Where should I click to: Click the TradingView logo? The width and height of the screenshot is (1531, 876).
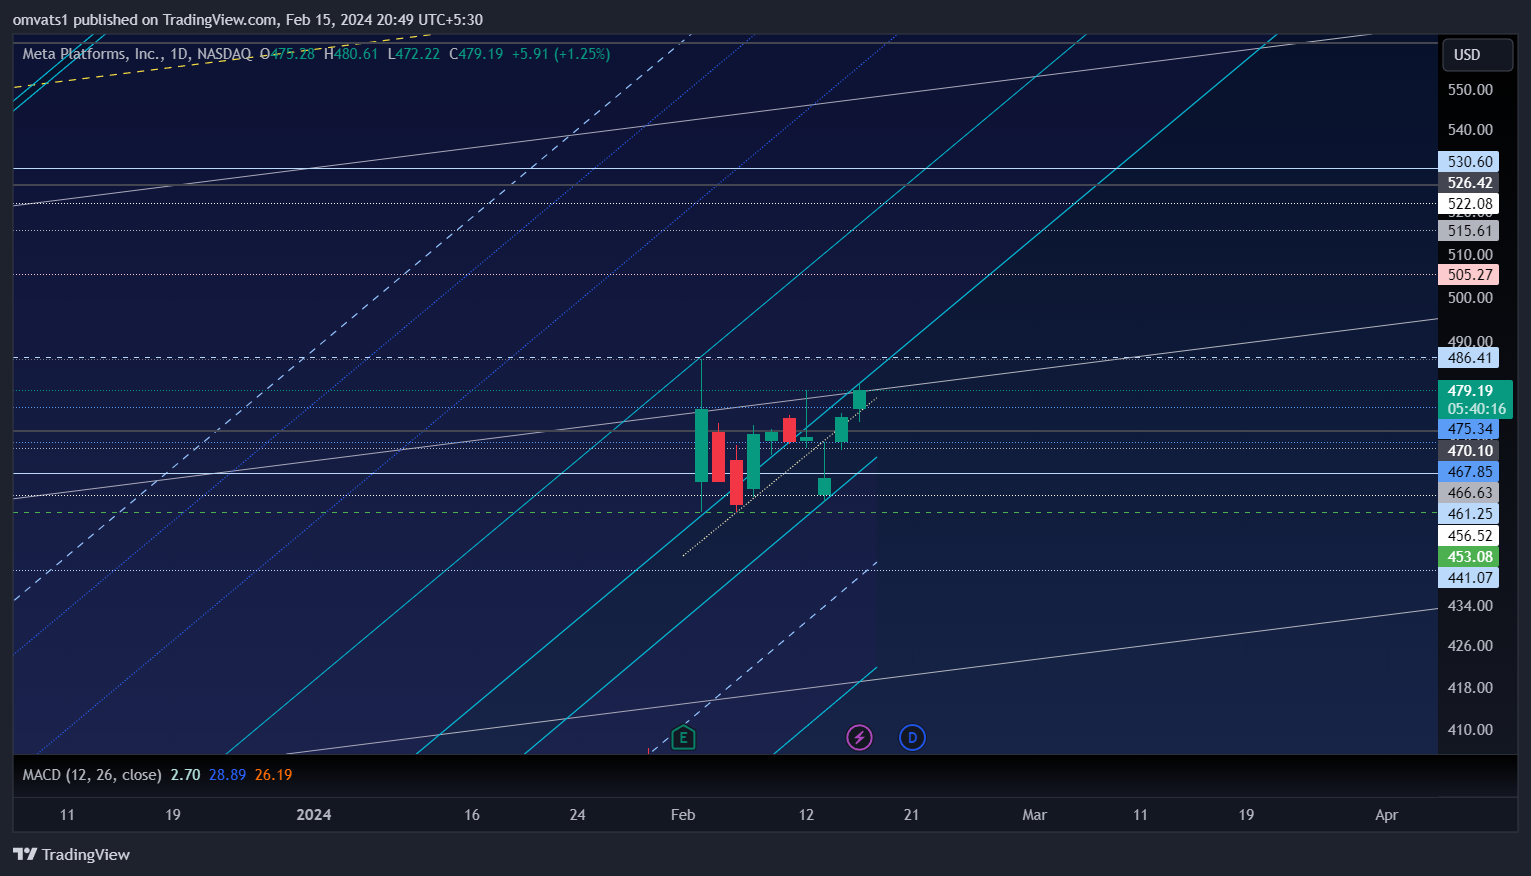[71, 854]
